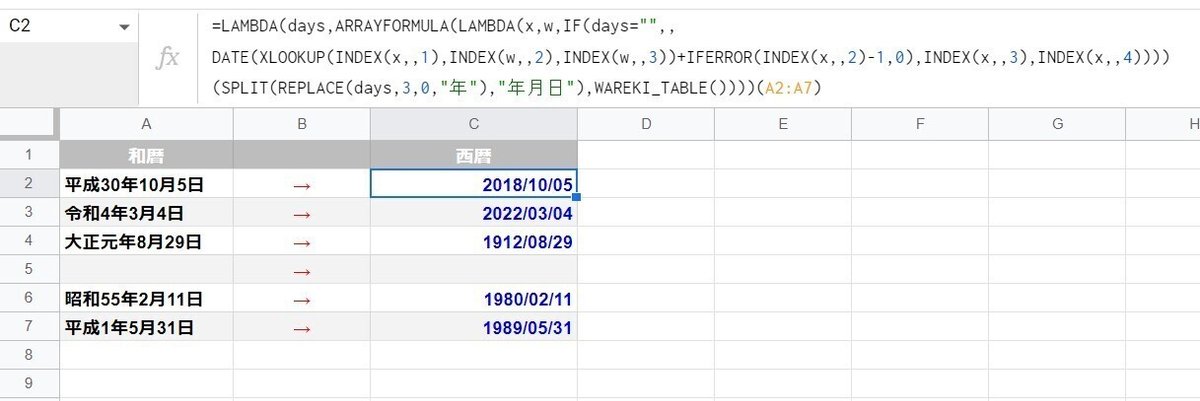
Task: Select column E header
Action: (x=782, y=124)
